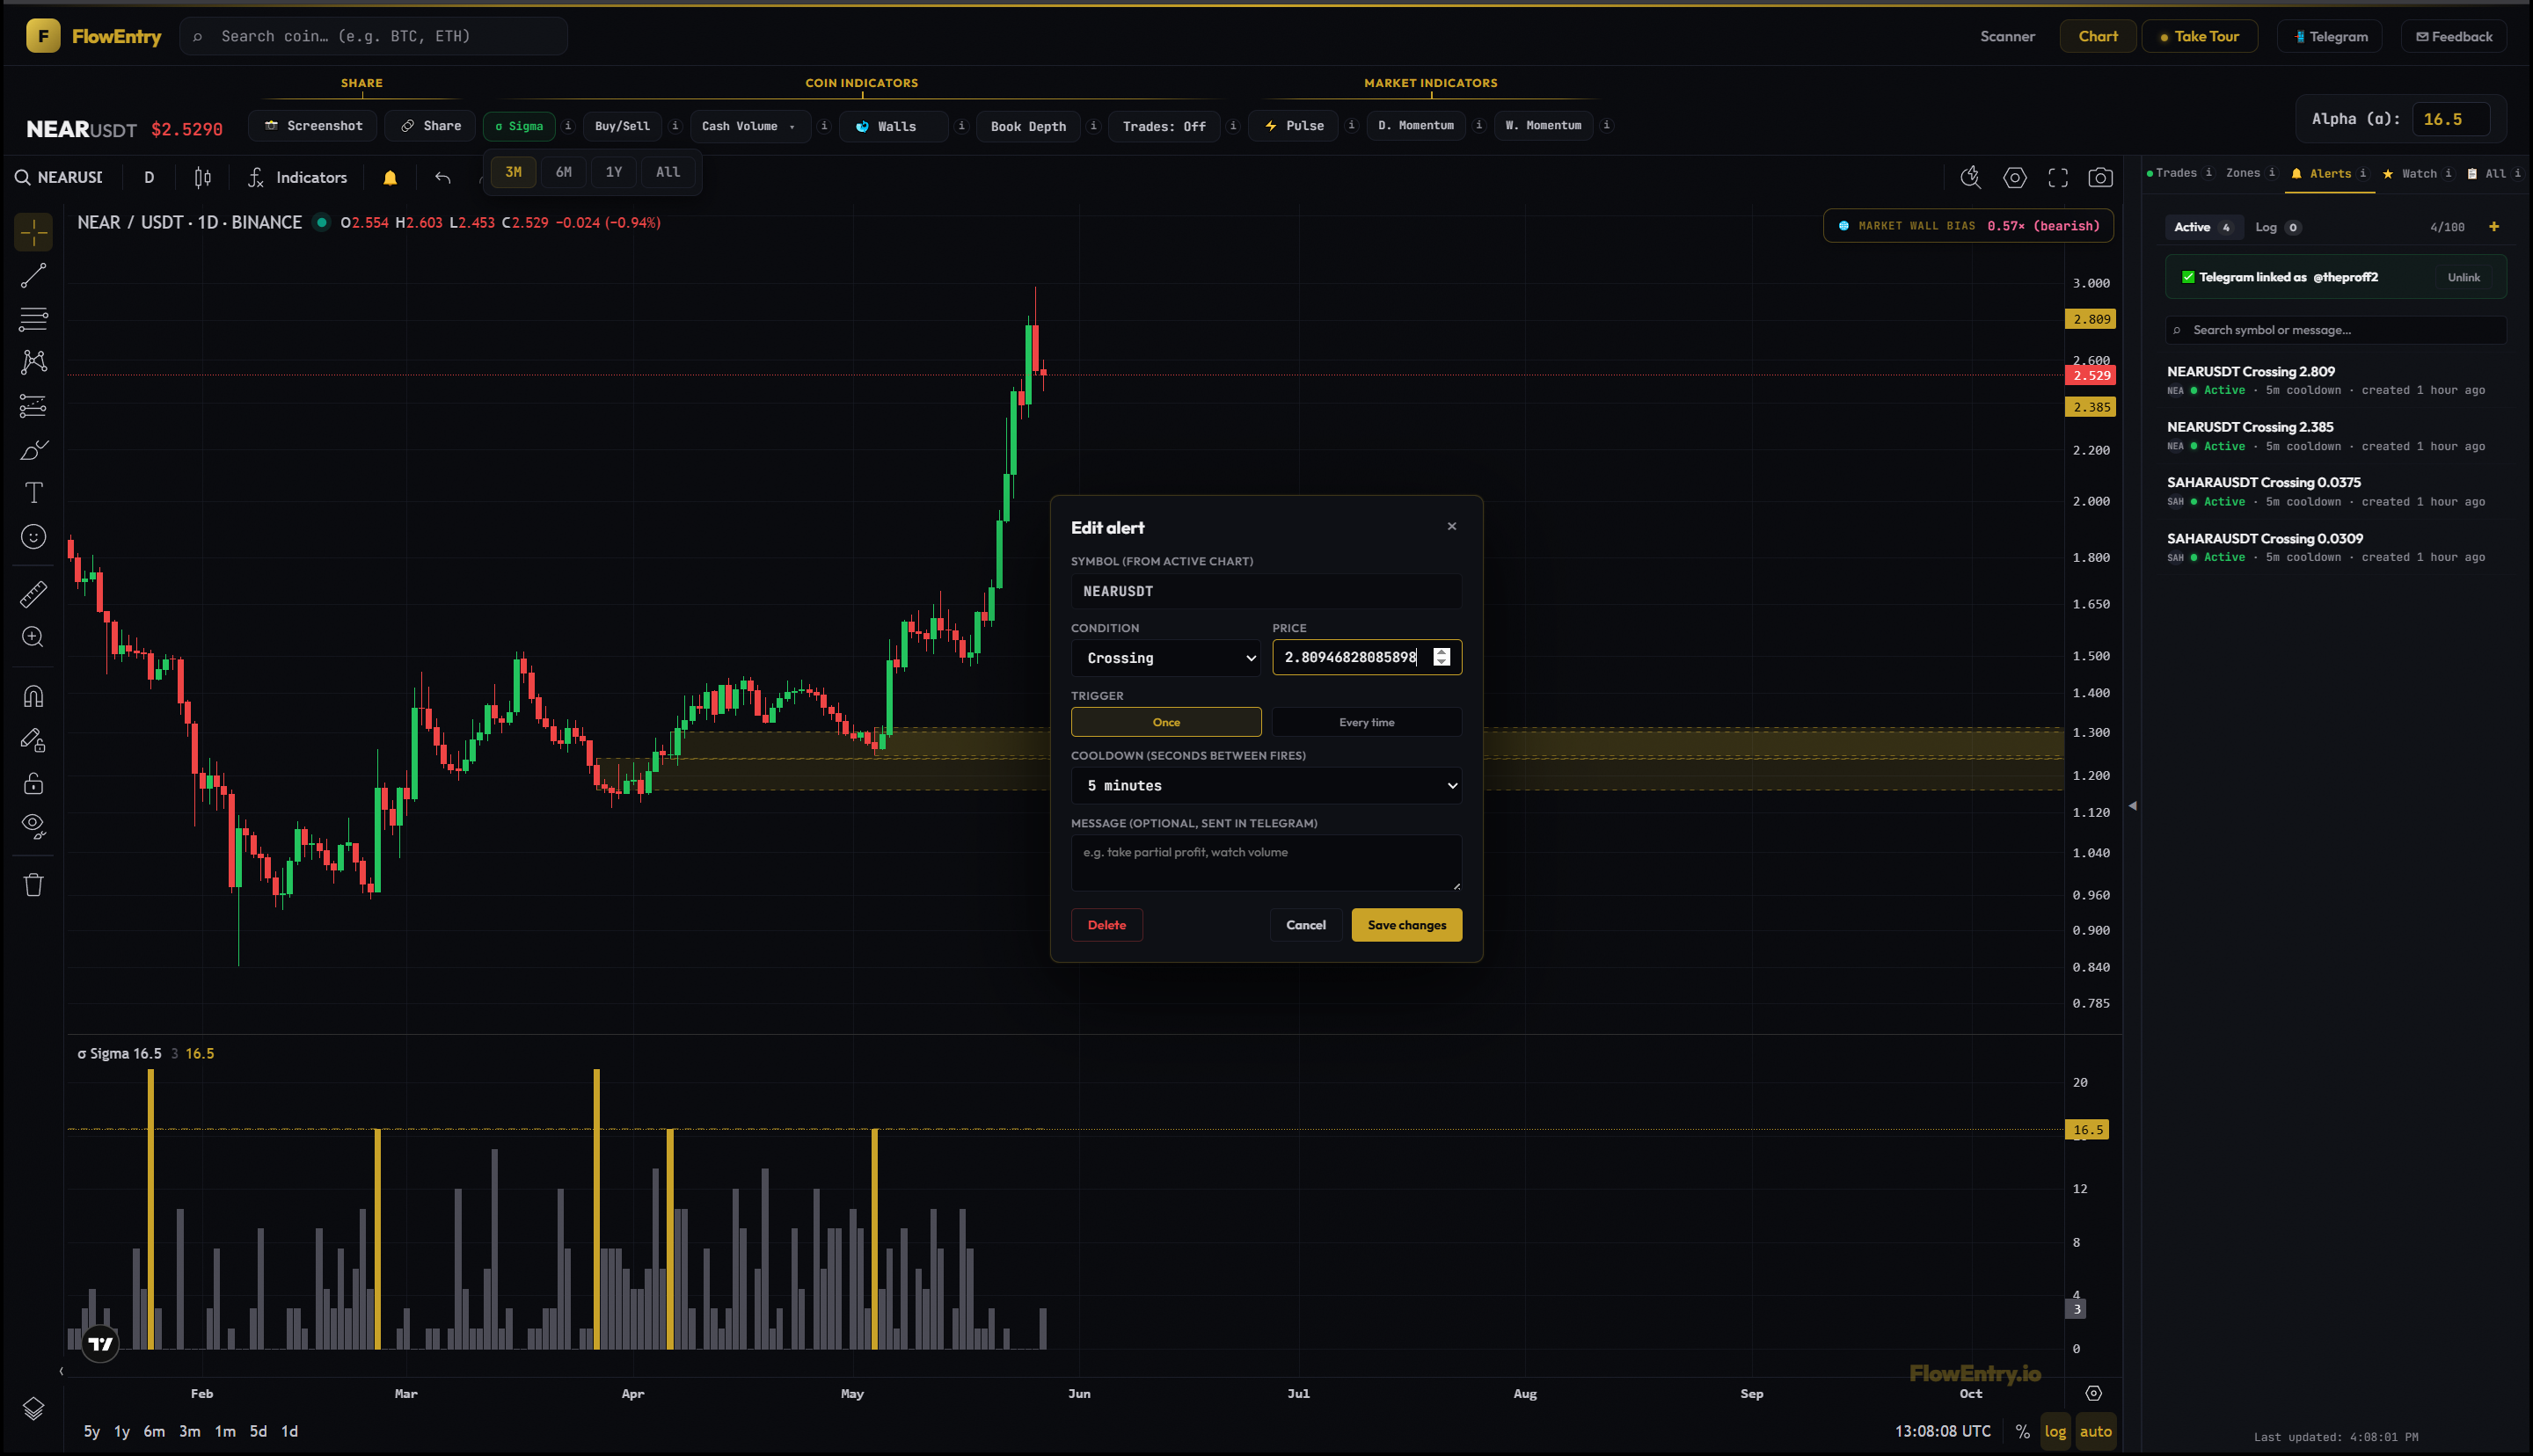This screenshot has width=2533, height=1456.
Task: Toggle auto scale on price axis
Action: pyautogui.click(x=2096, y=1431)
